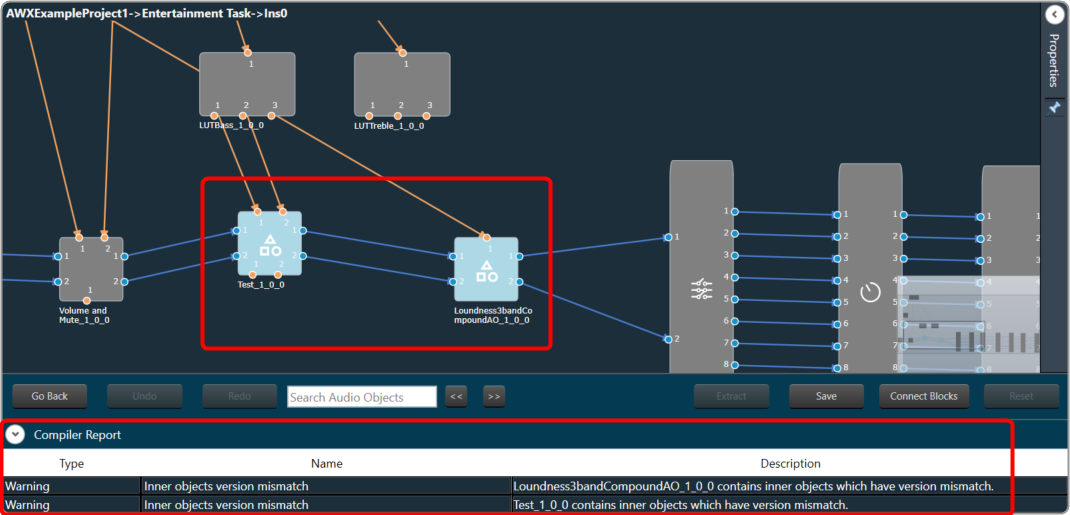The width and height of the screenshot is (1070, 515).
Task: Click input pin 1 of Loundness3bandCompoundAO_1_0_0
Action: click(x=452, y=256)
